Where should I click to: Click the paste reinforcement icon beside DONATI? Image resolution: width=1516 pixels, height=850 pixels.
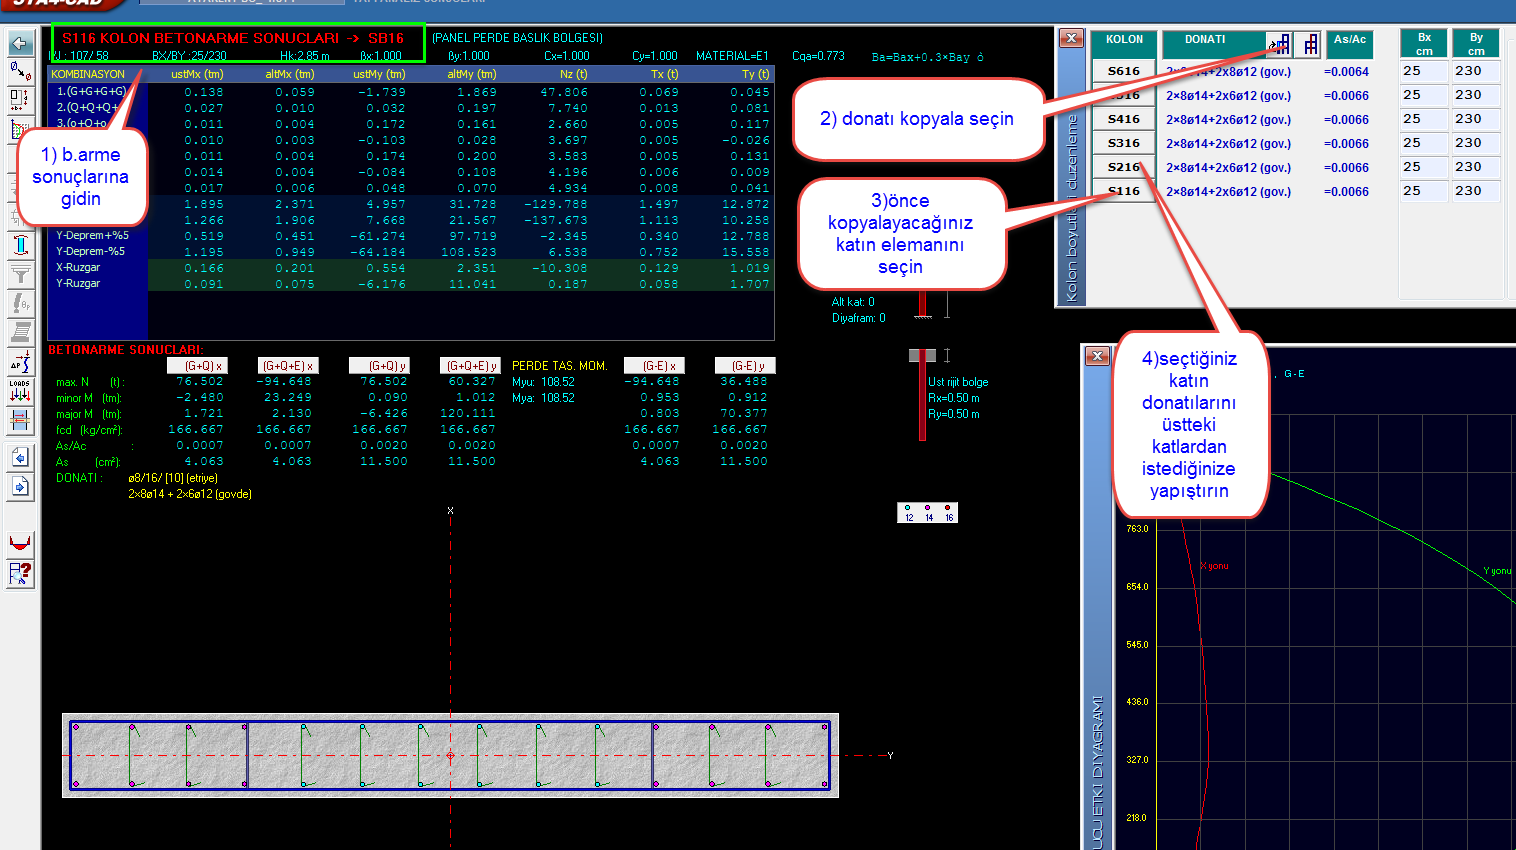[1308, 44]
